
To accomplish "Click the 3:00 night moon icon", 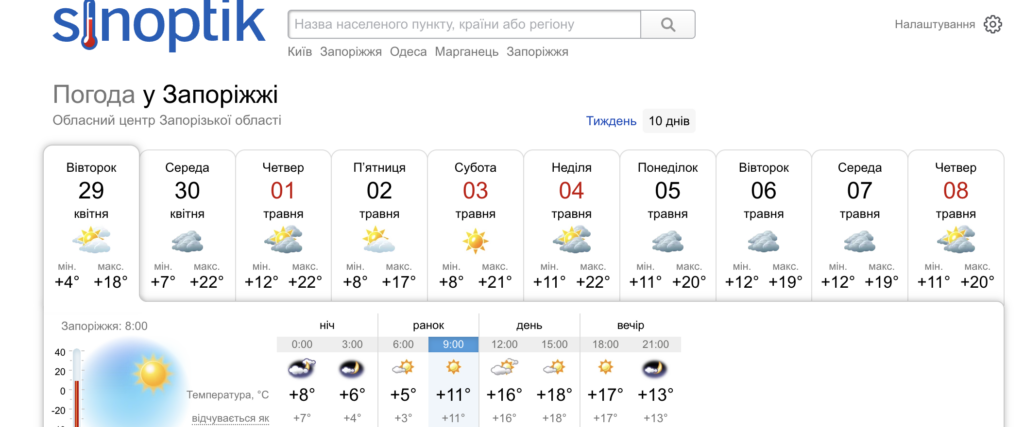I will [352, 368].
